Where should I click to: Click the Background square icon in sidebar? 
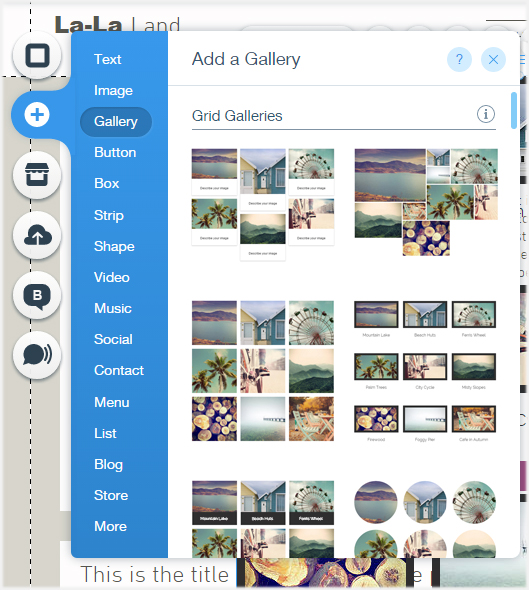tap(37, 55)
